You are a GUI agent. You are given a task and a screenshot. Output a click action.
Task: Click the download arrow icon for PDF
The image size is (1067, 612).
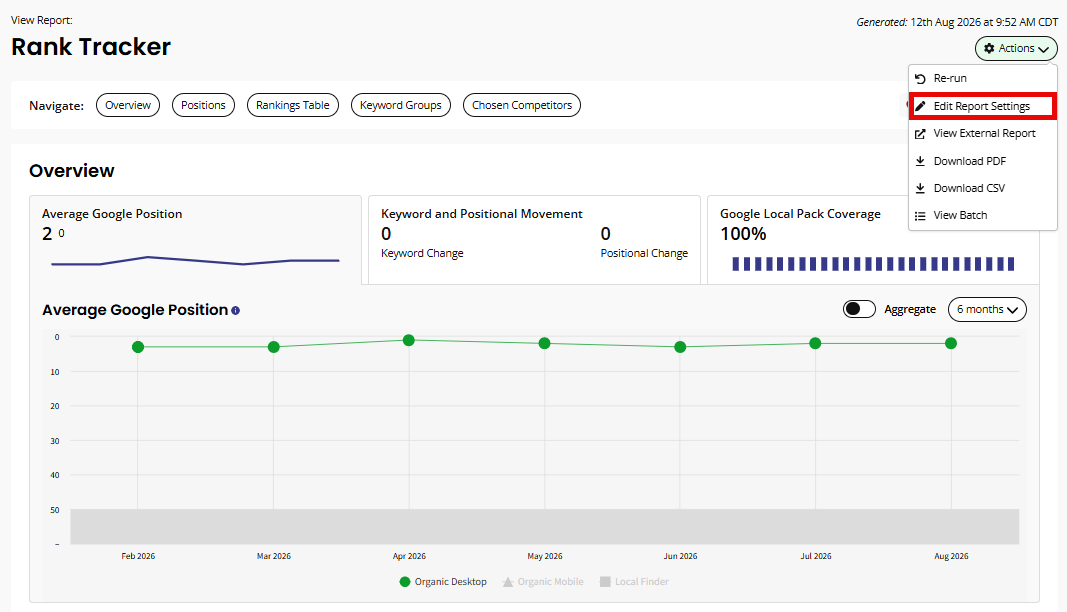tap(920, 161)
